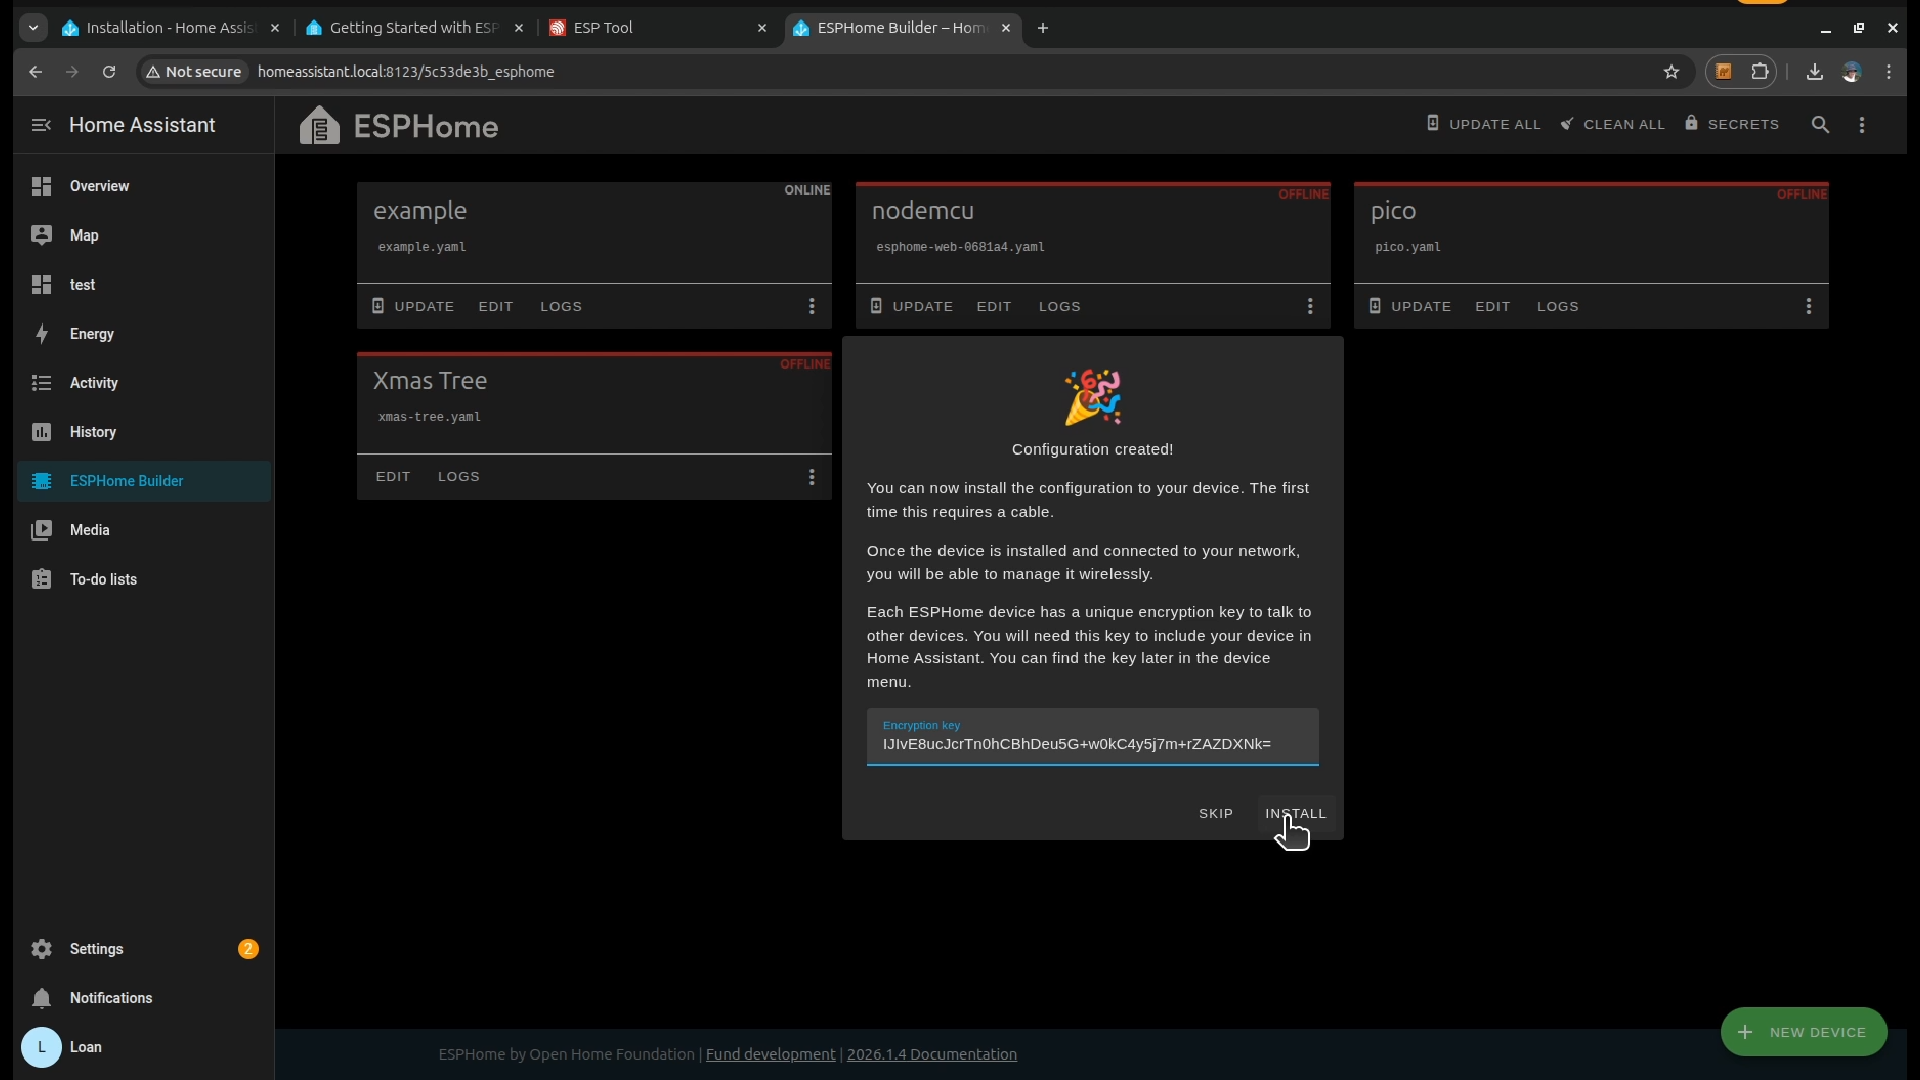Screen dimensions: 1920x1080
Task: Click the Overview dashboard icon
Action: (41, 186)
